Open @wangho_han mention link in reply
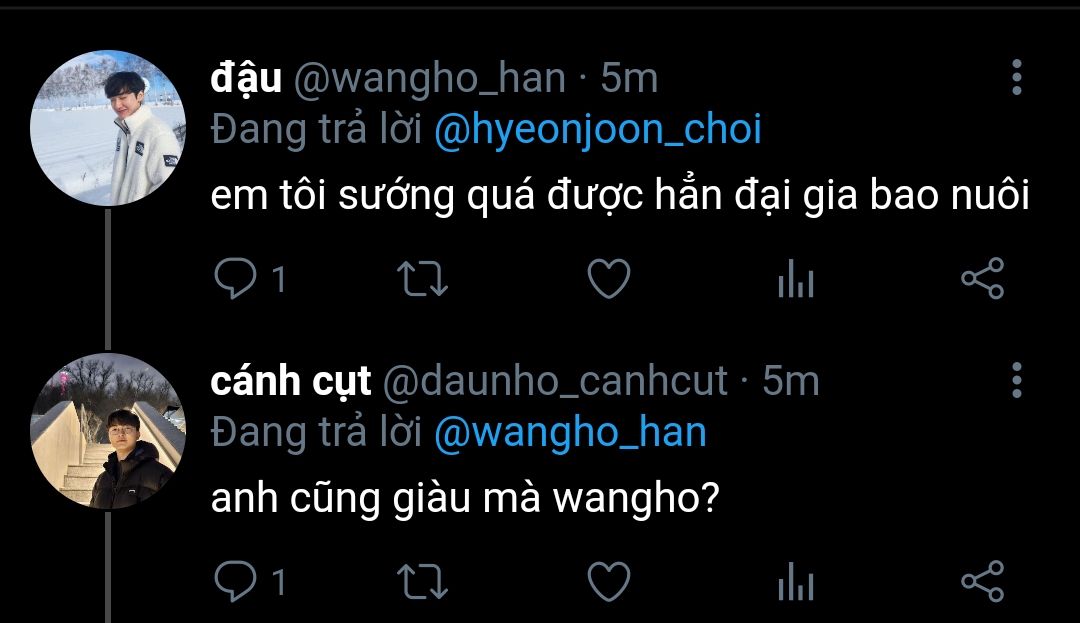Viewport: 1080px width, 623px height. 570,433
